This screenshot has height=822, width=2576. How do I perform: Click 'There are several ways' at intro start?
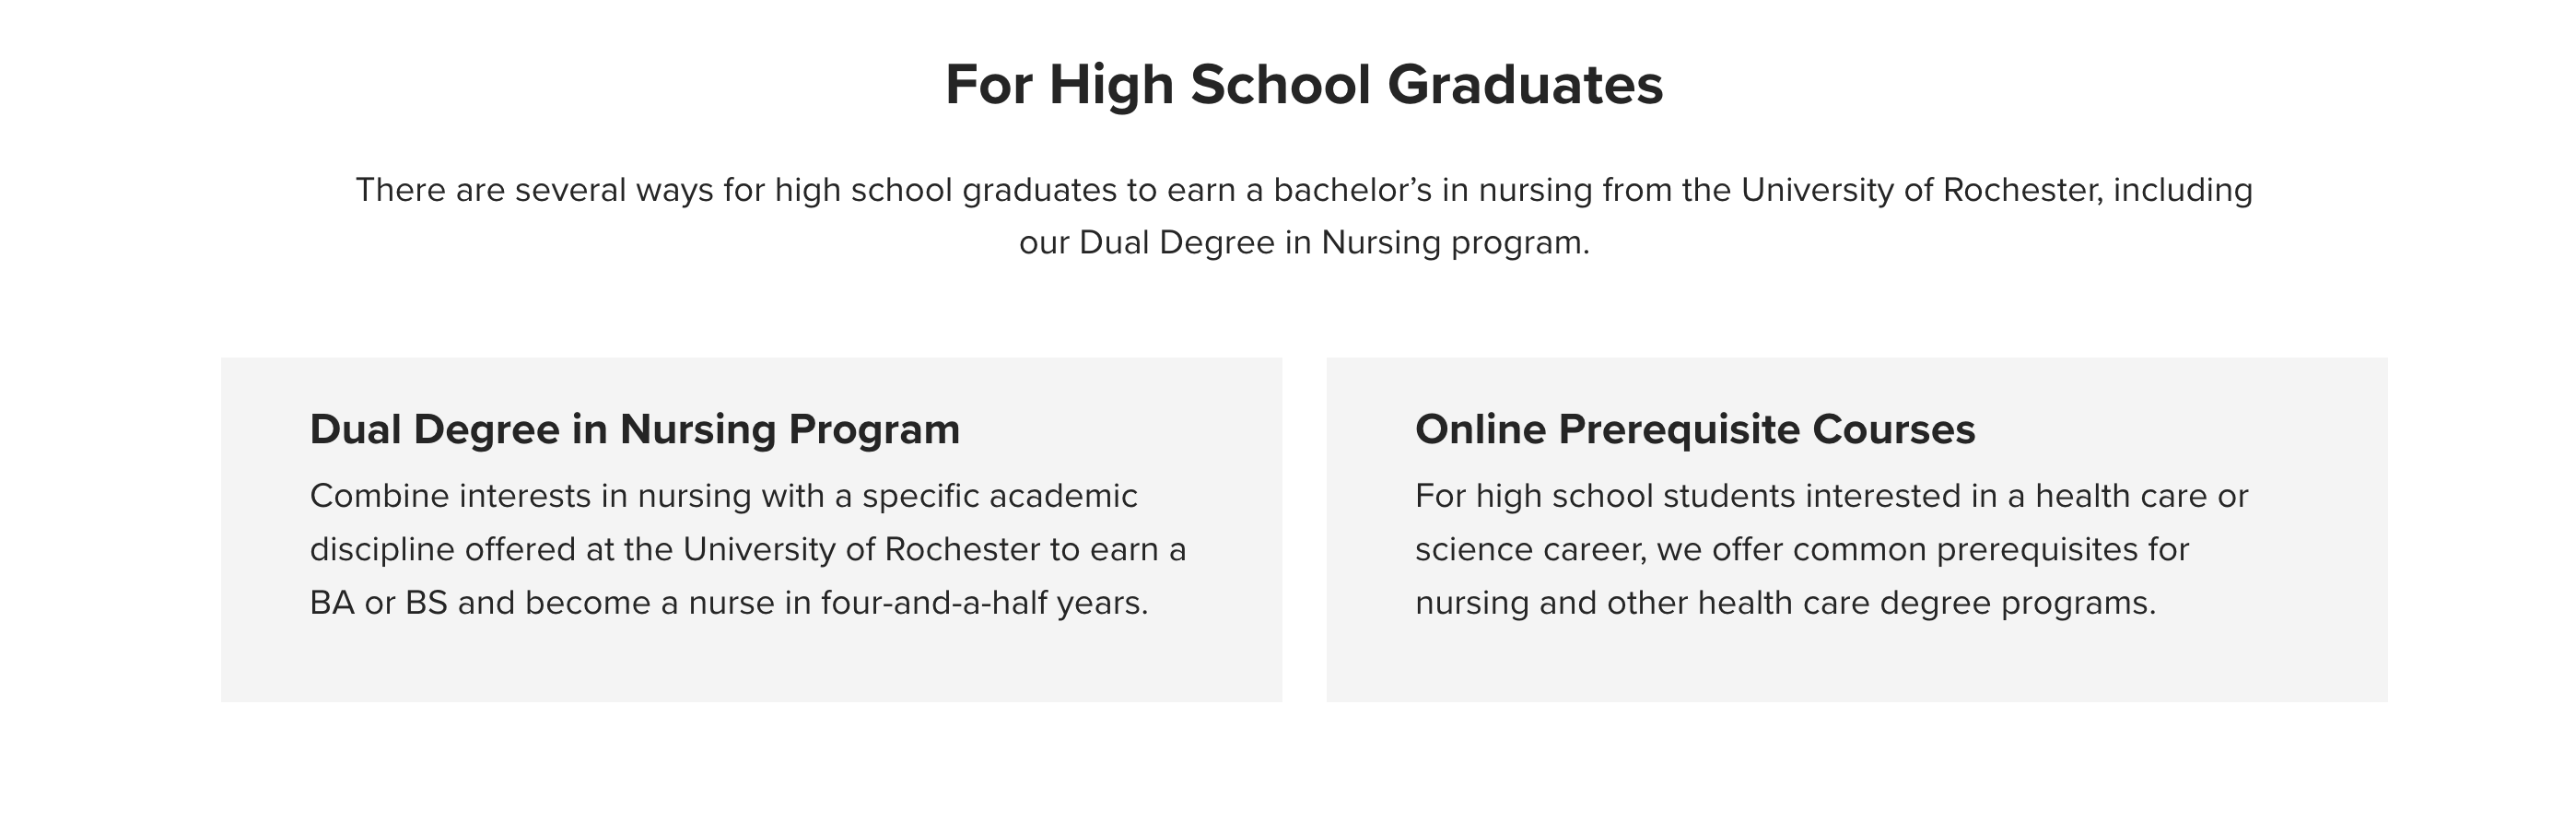click(x=534, y=190)
